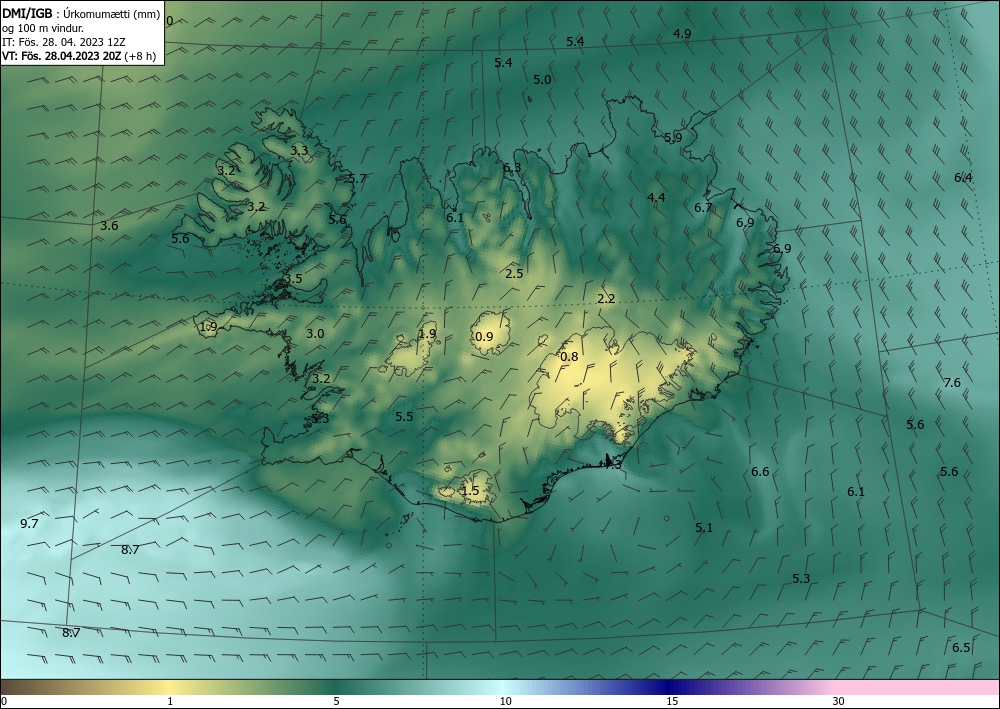
Task: Click the color scale tick label 10
Action: [505, 701]
